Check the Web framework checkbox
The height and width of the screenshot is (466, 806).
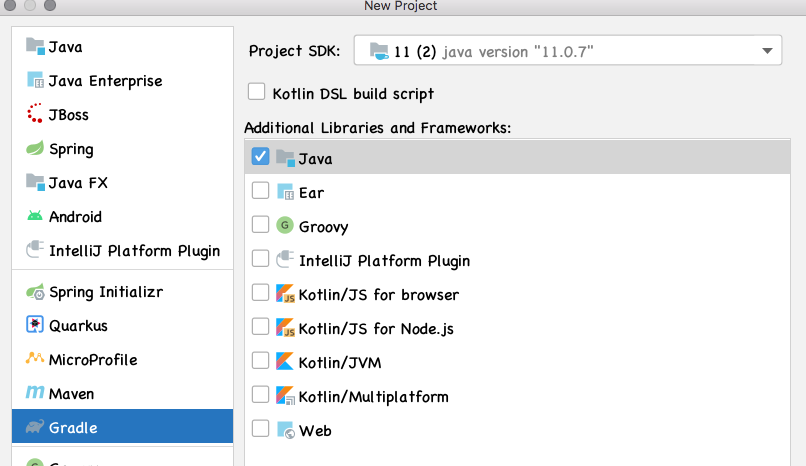coord(260,428)
